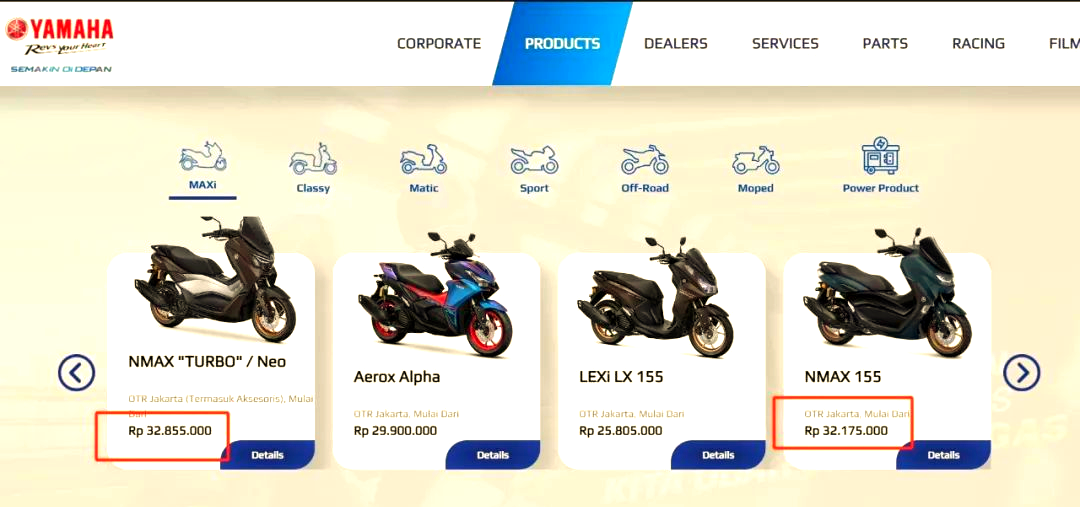Go to the DEALERS menu
Image resolution: width=1080 pixels, height=507 pixels.
coord(676,43)
